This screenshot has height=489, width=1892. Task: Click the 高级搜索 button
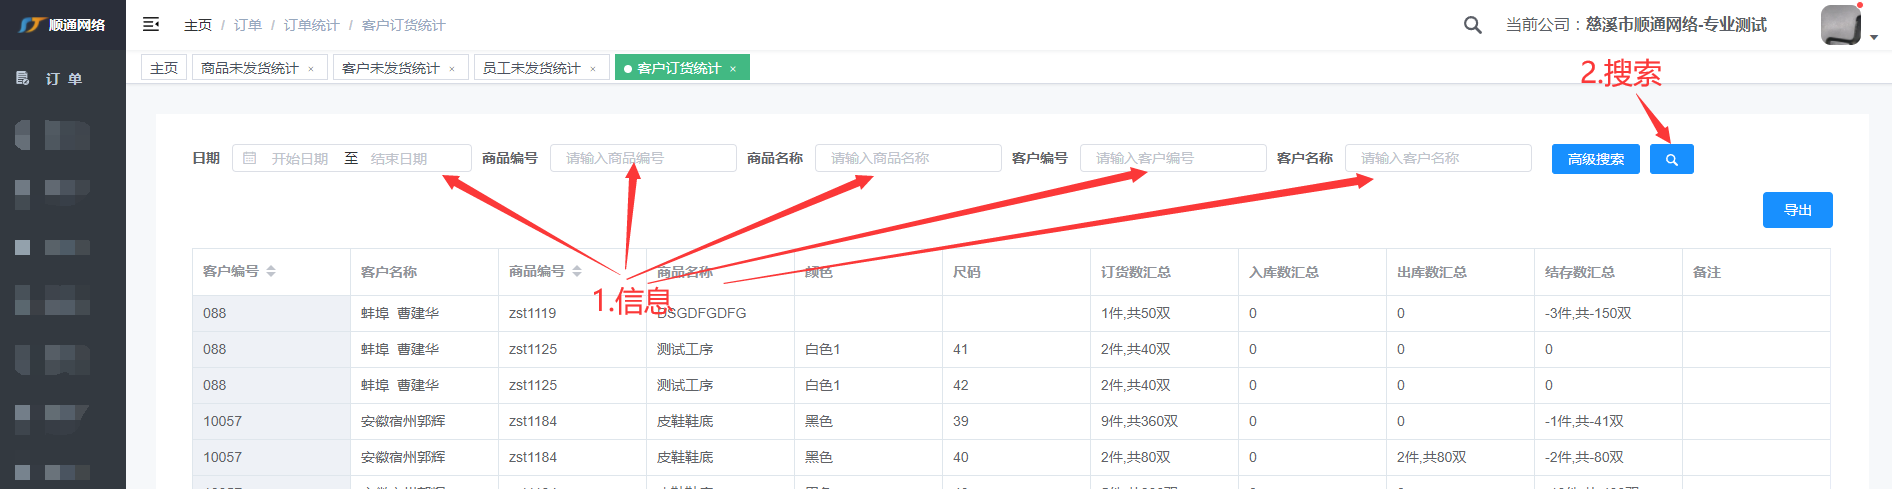1595,159
